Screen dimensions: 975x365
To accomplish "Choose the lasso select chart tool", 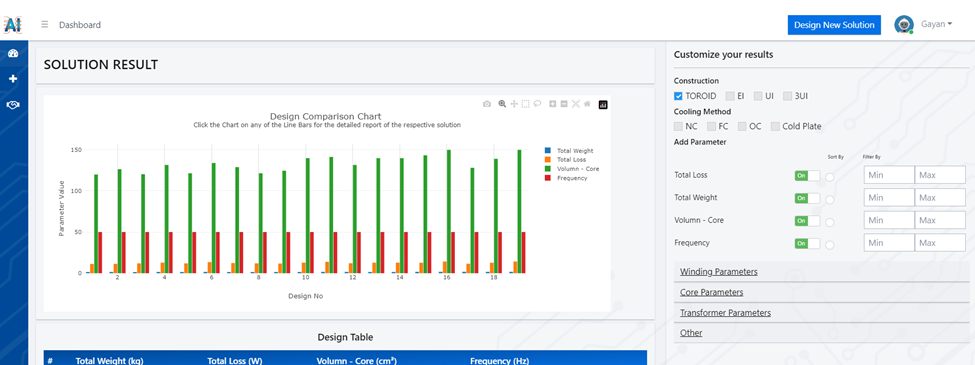I will [x=537, y=104].
